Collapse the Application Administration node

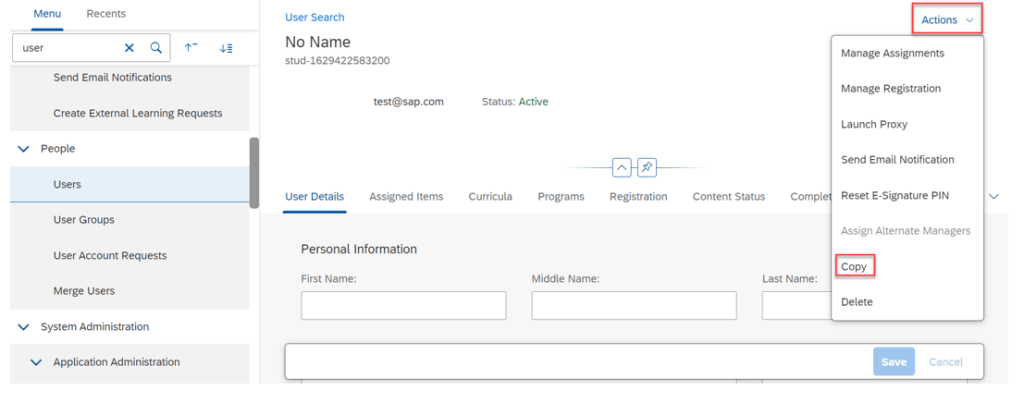[37, 362]
